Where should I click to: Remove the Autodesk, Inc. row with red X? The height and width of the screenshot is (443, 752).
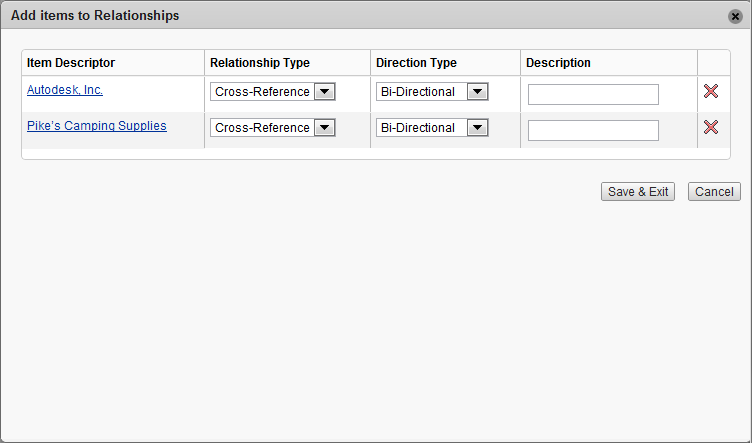click(x=710, y=91)
